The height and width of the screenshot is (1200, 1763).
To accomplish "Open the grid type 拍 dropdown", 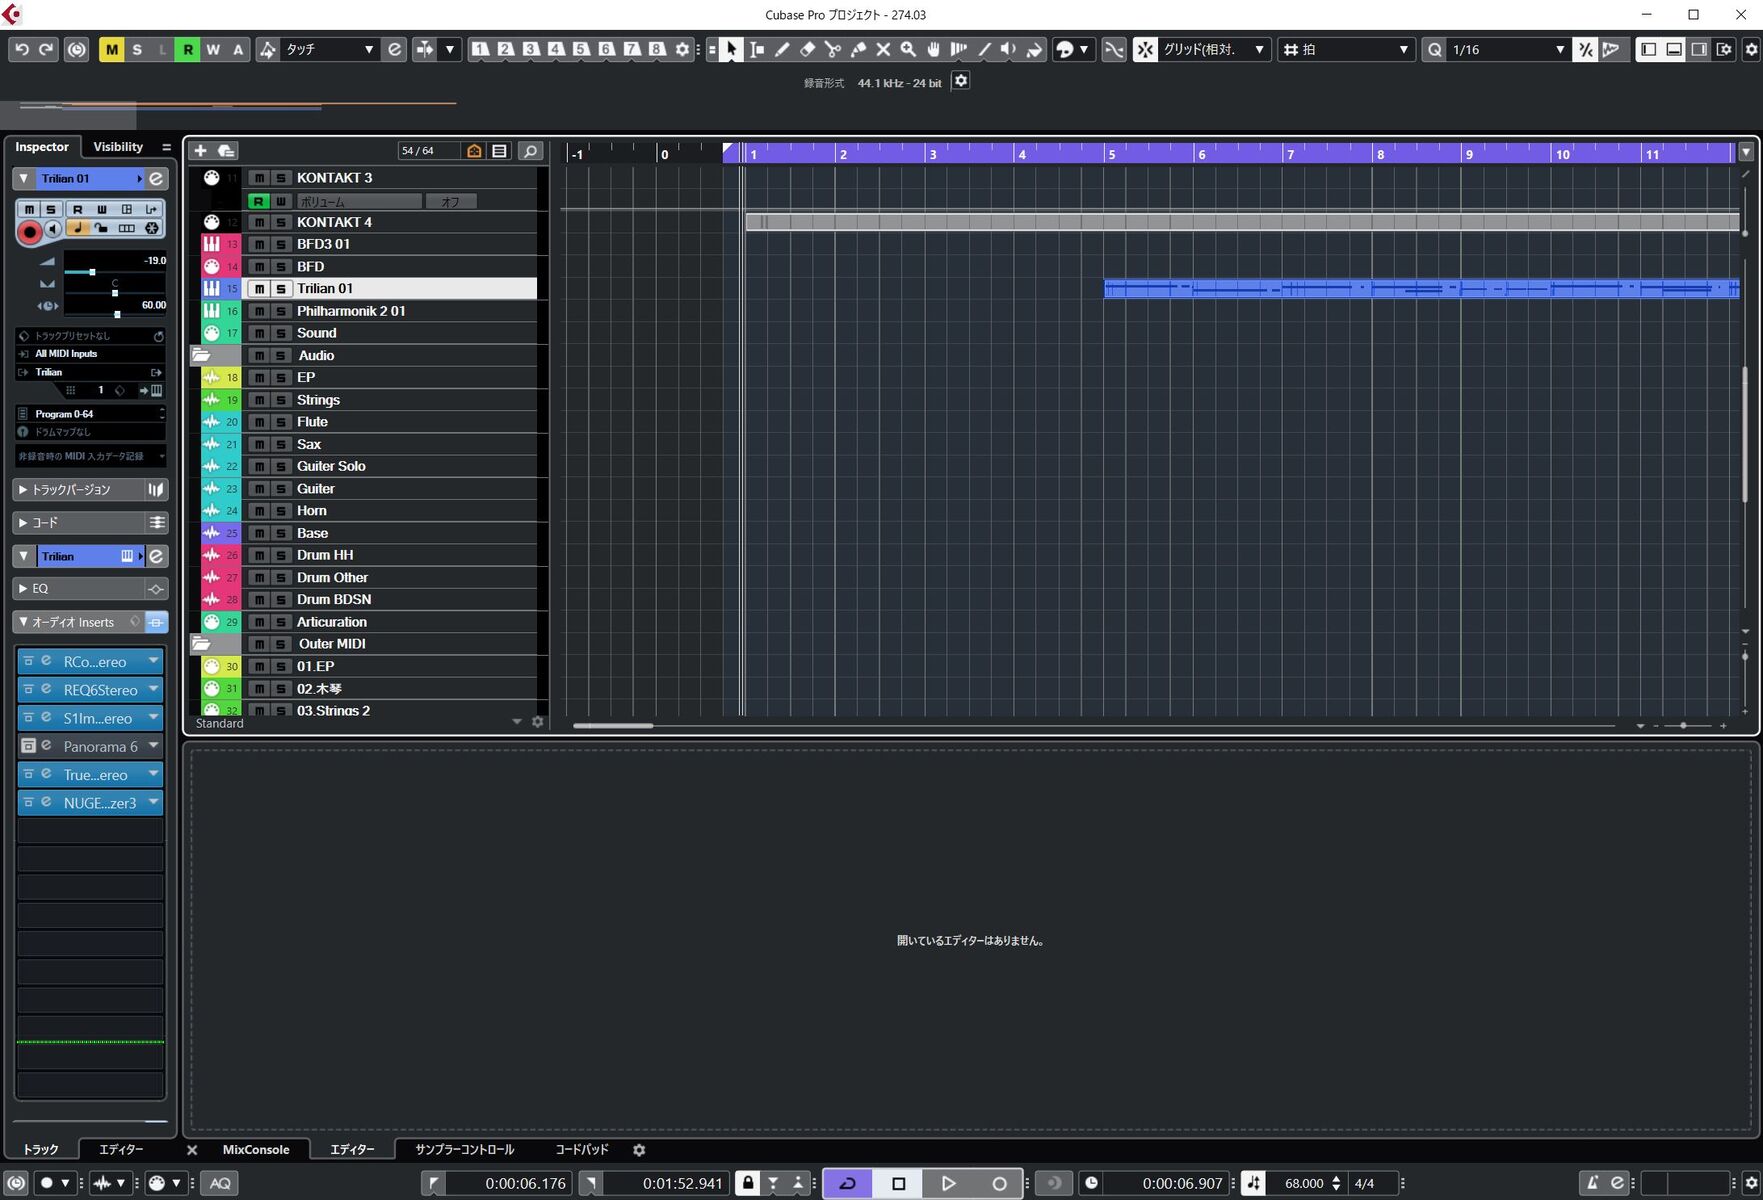I will 1345,49.
